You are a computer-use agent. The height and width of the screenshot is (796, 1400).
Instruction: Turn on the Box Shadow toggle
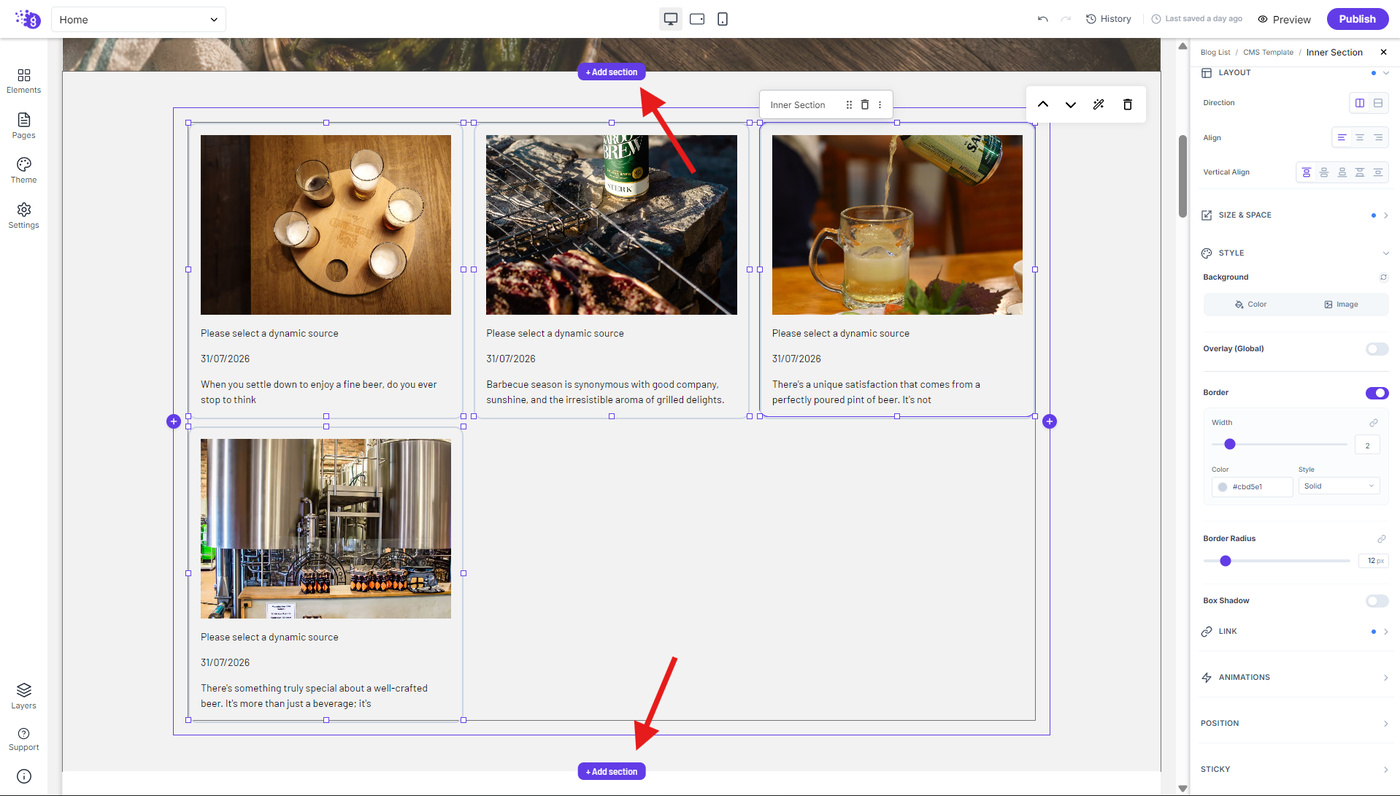tap(1377, 601)
